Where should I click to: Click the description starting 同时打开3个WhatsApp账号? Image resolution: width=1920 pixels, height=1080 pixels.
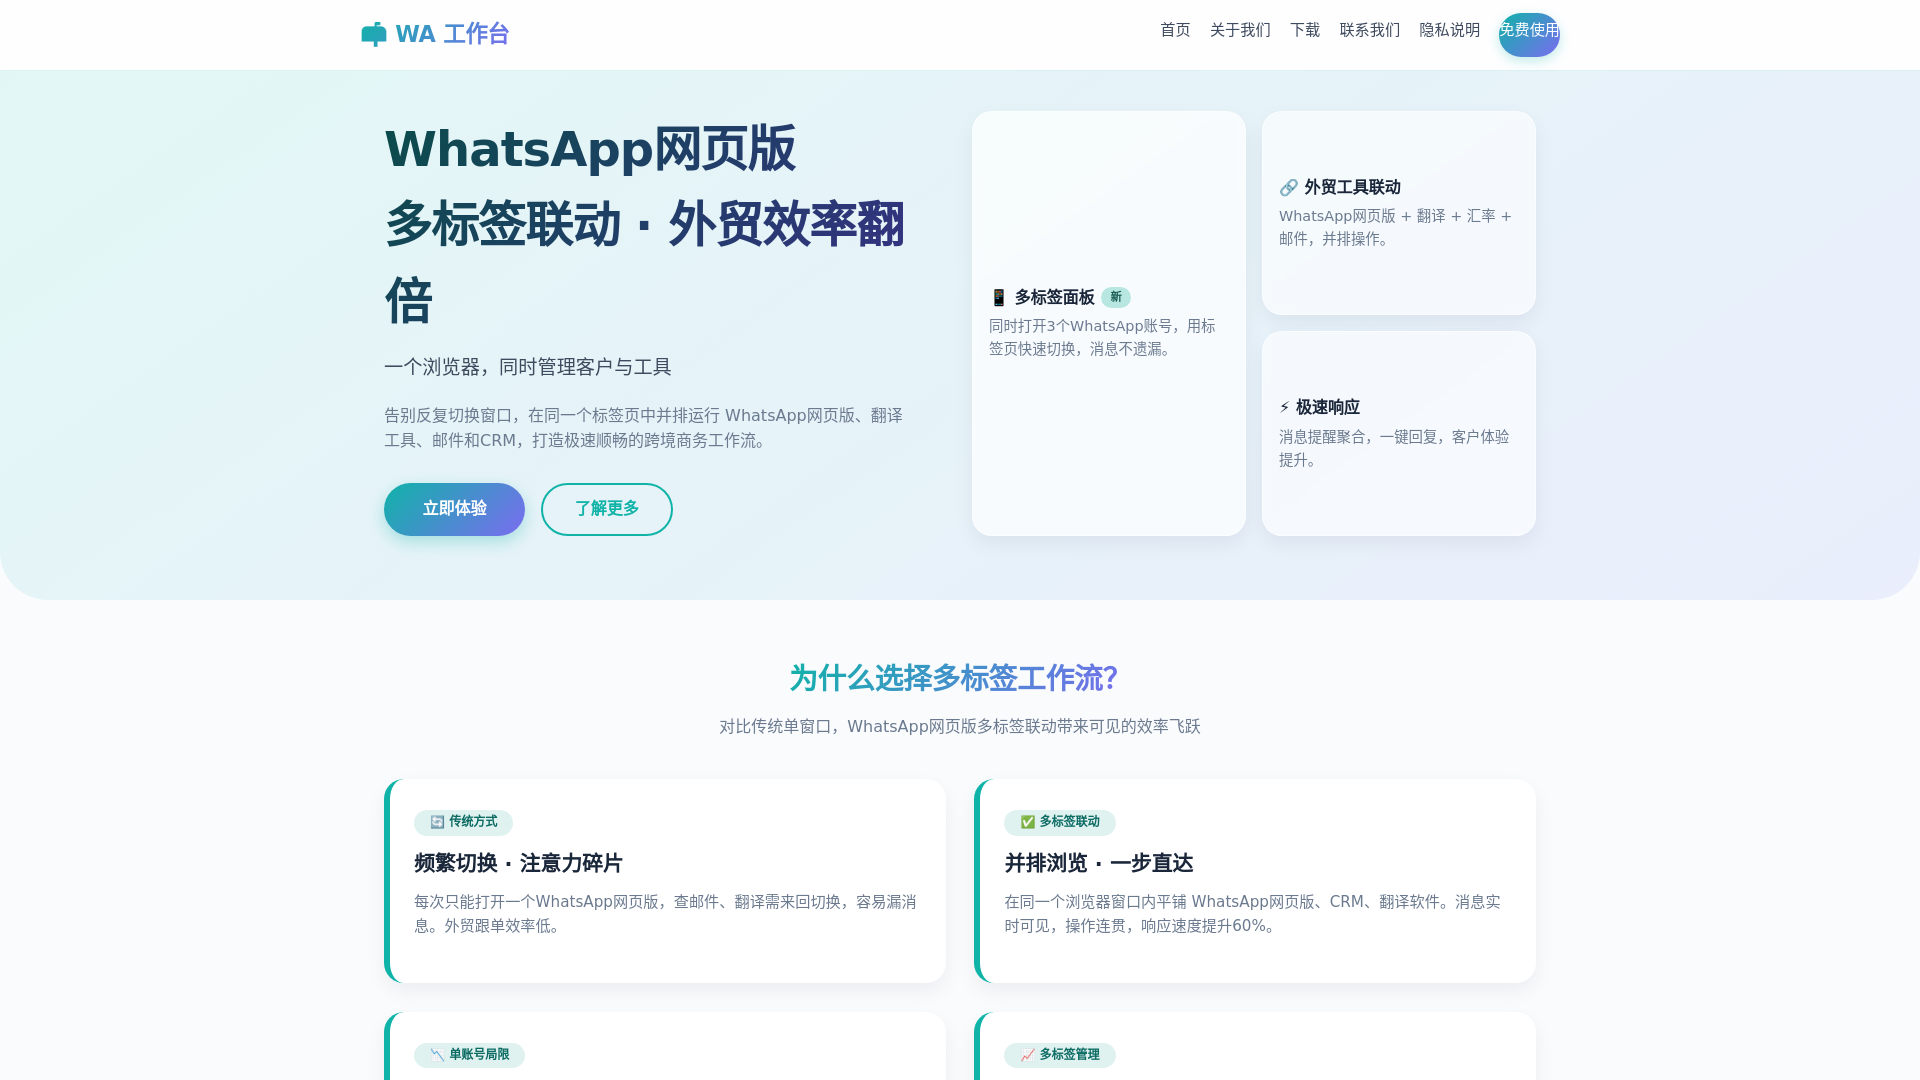(x=1102, y=338)
